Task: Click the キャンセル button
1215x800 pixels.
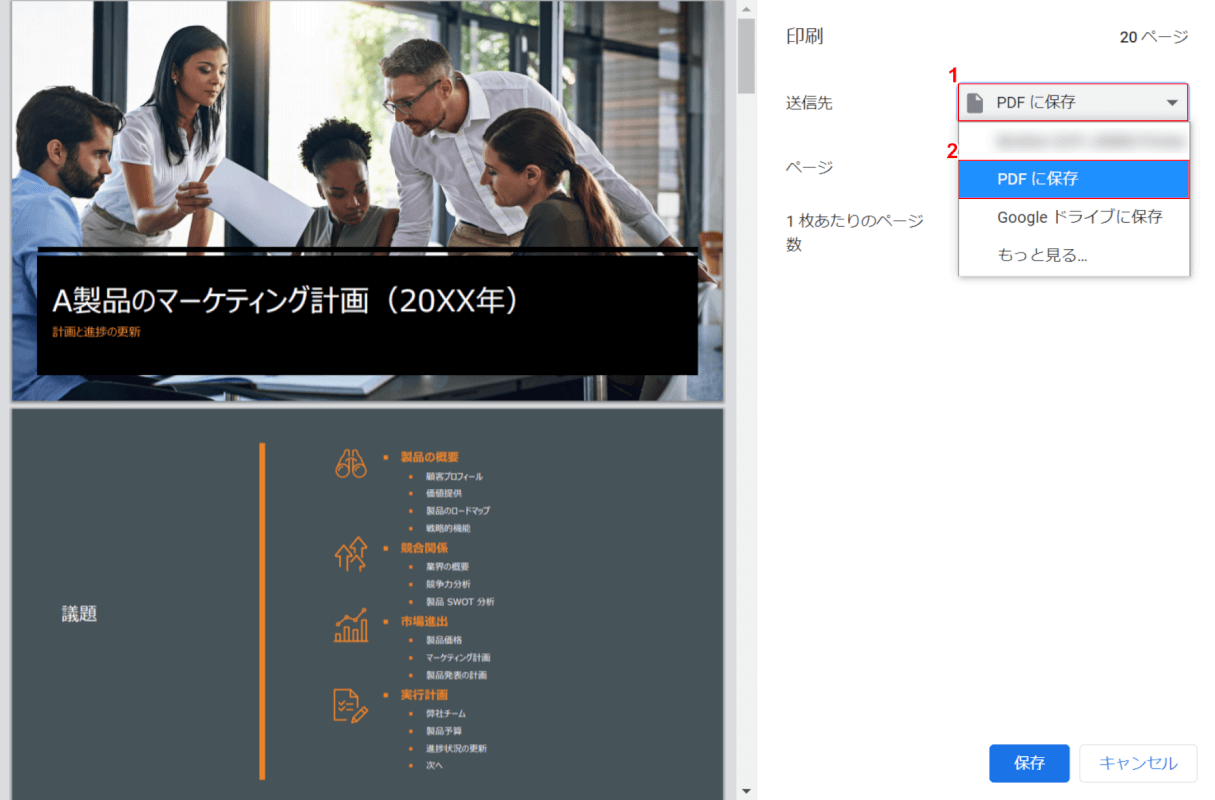Action: pos(1138,763)
